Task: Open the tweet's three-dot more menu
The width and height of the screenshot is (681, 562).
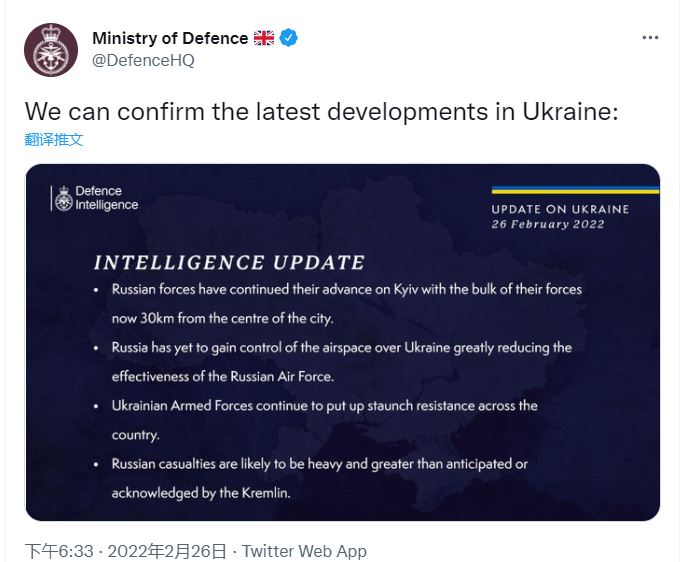Action: point(650,38)
